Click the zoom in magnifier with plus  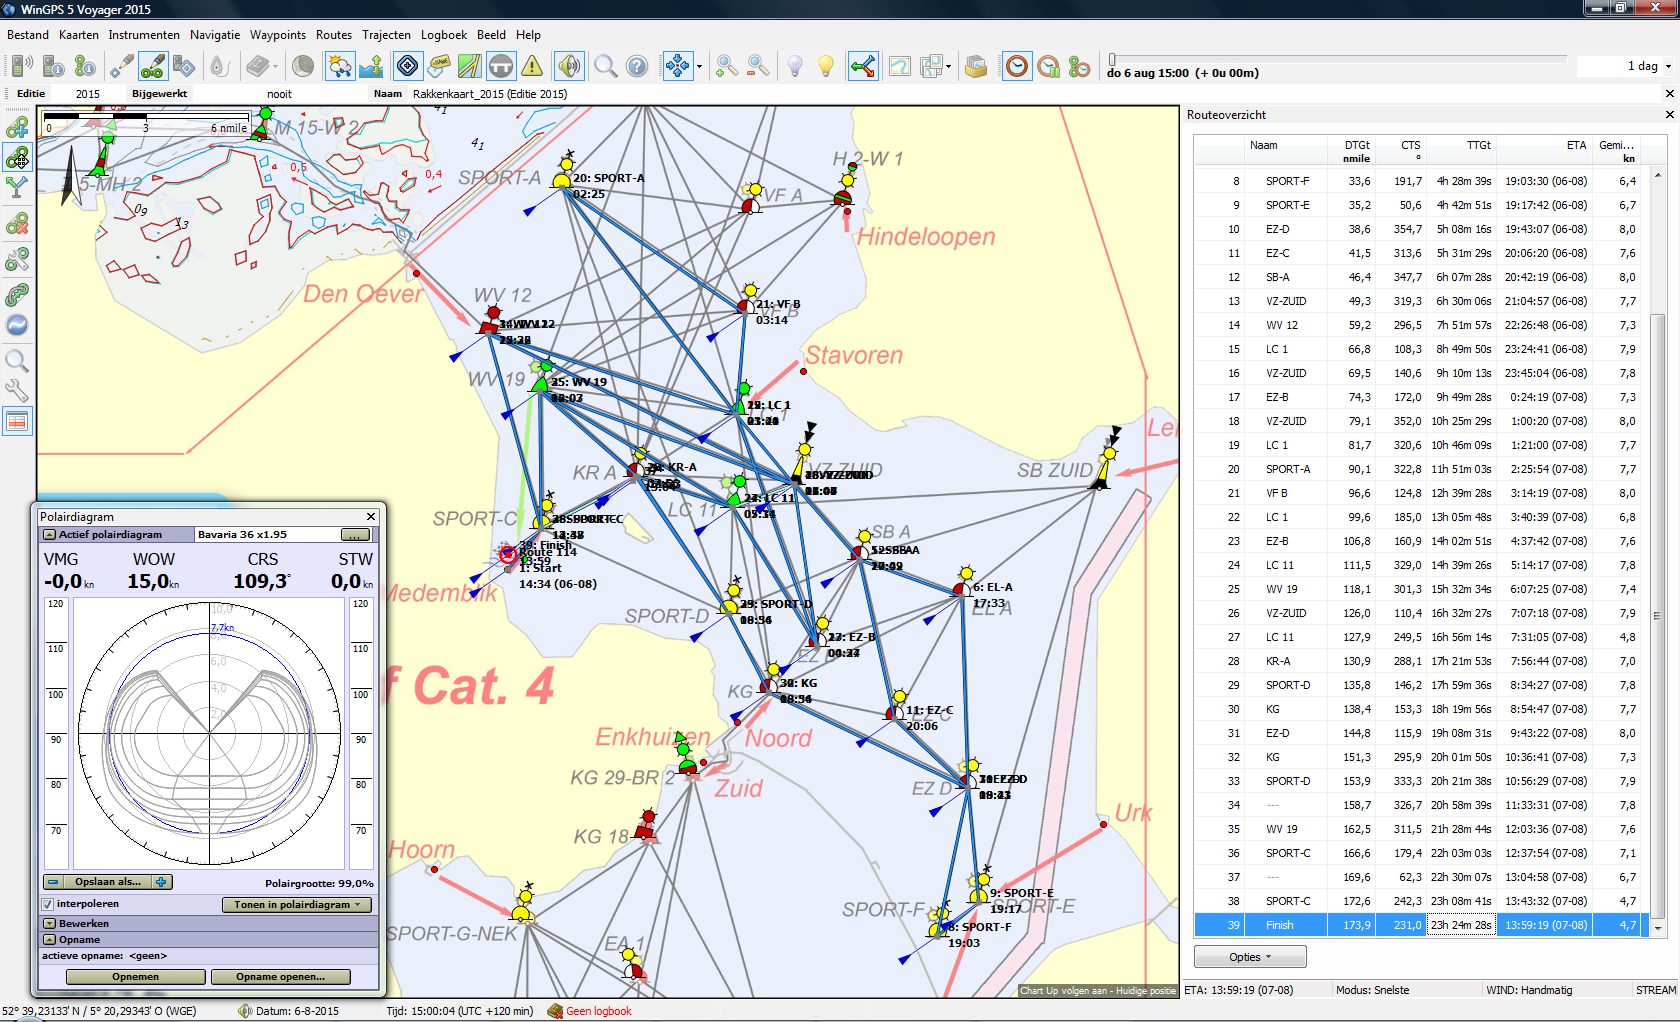click(727, 67)
